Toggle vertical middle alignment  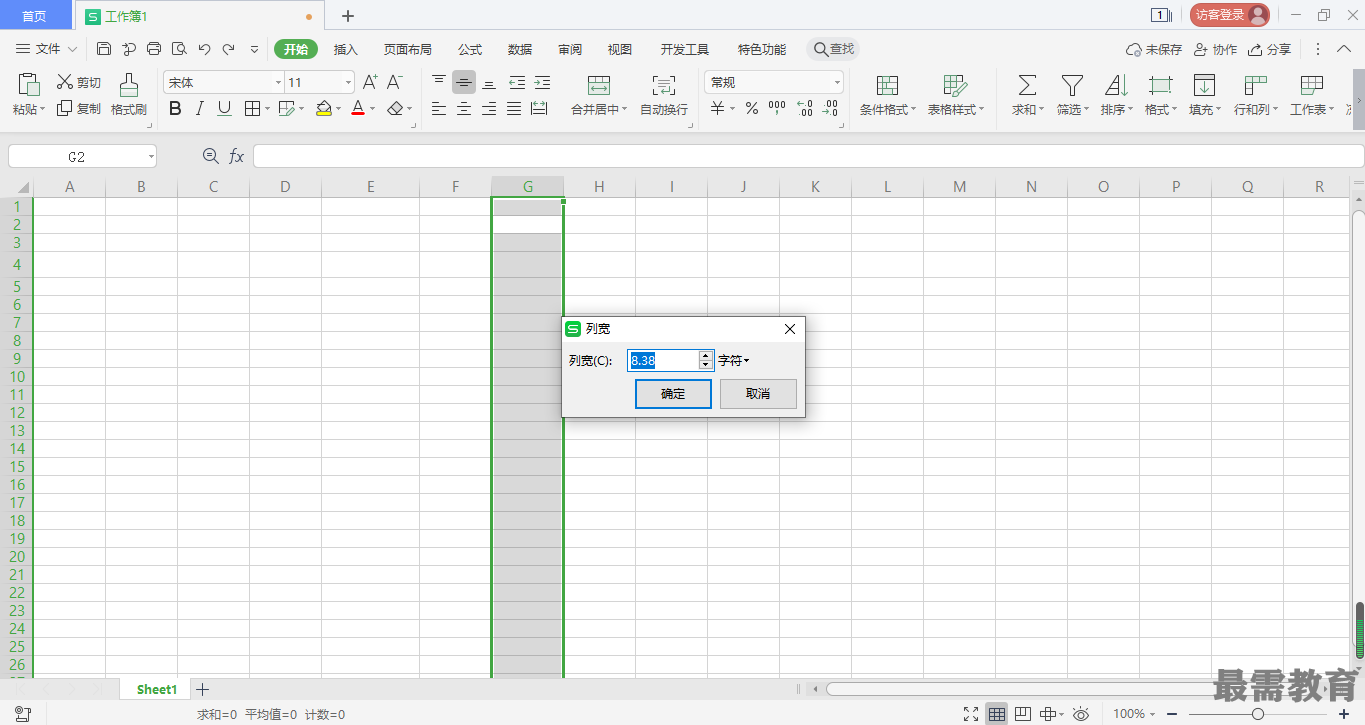click(x=464, y=82)
